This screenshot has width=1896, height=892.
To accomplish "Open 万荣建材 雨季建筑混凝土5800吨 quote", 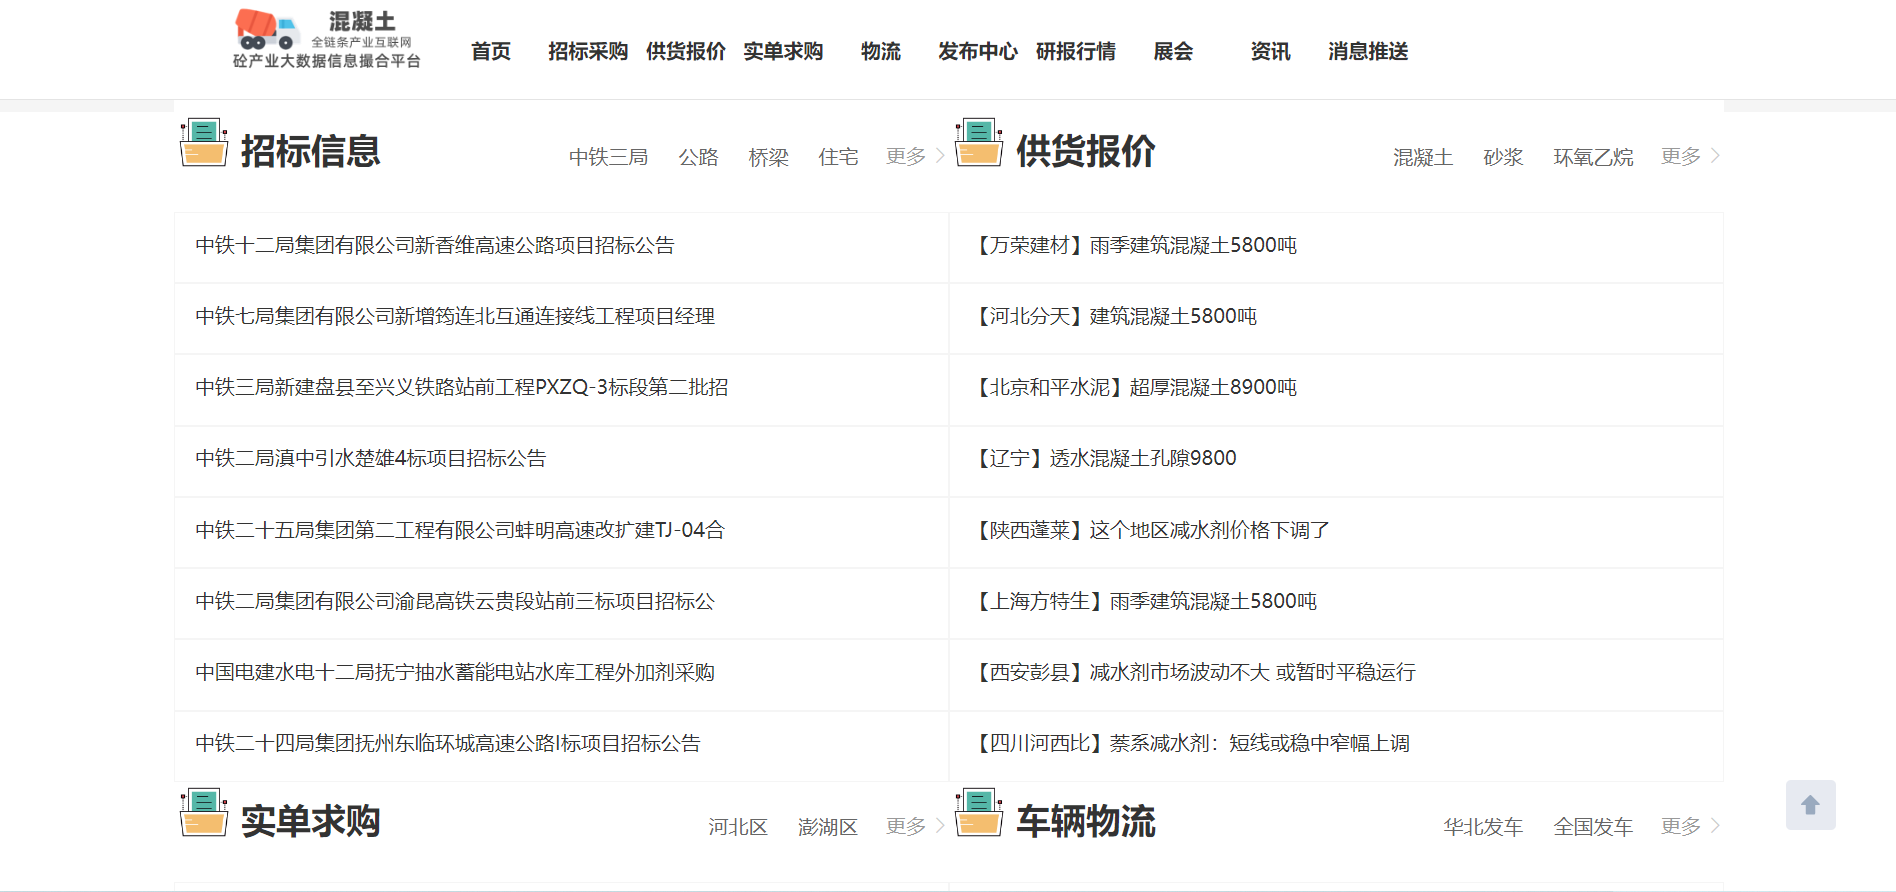I will tap(1134, 246).
